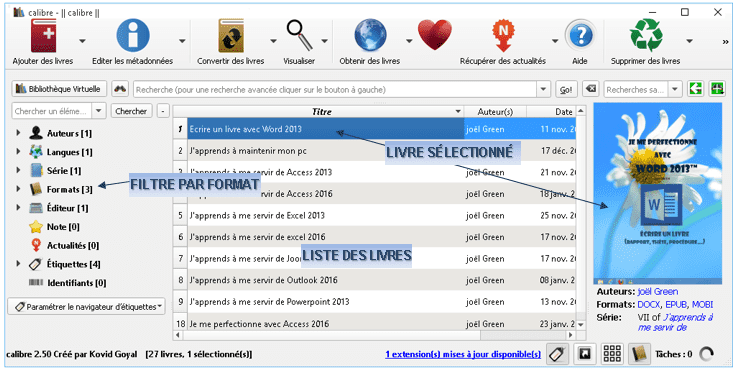Sort by the Auteur(s) column header
The image size is (733, 370).
click(495, 111)
